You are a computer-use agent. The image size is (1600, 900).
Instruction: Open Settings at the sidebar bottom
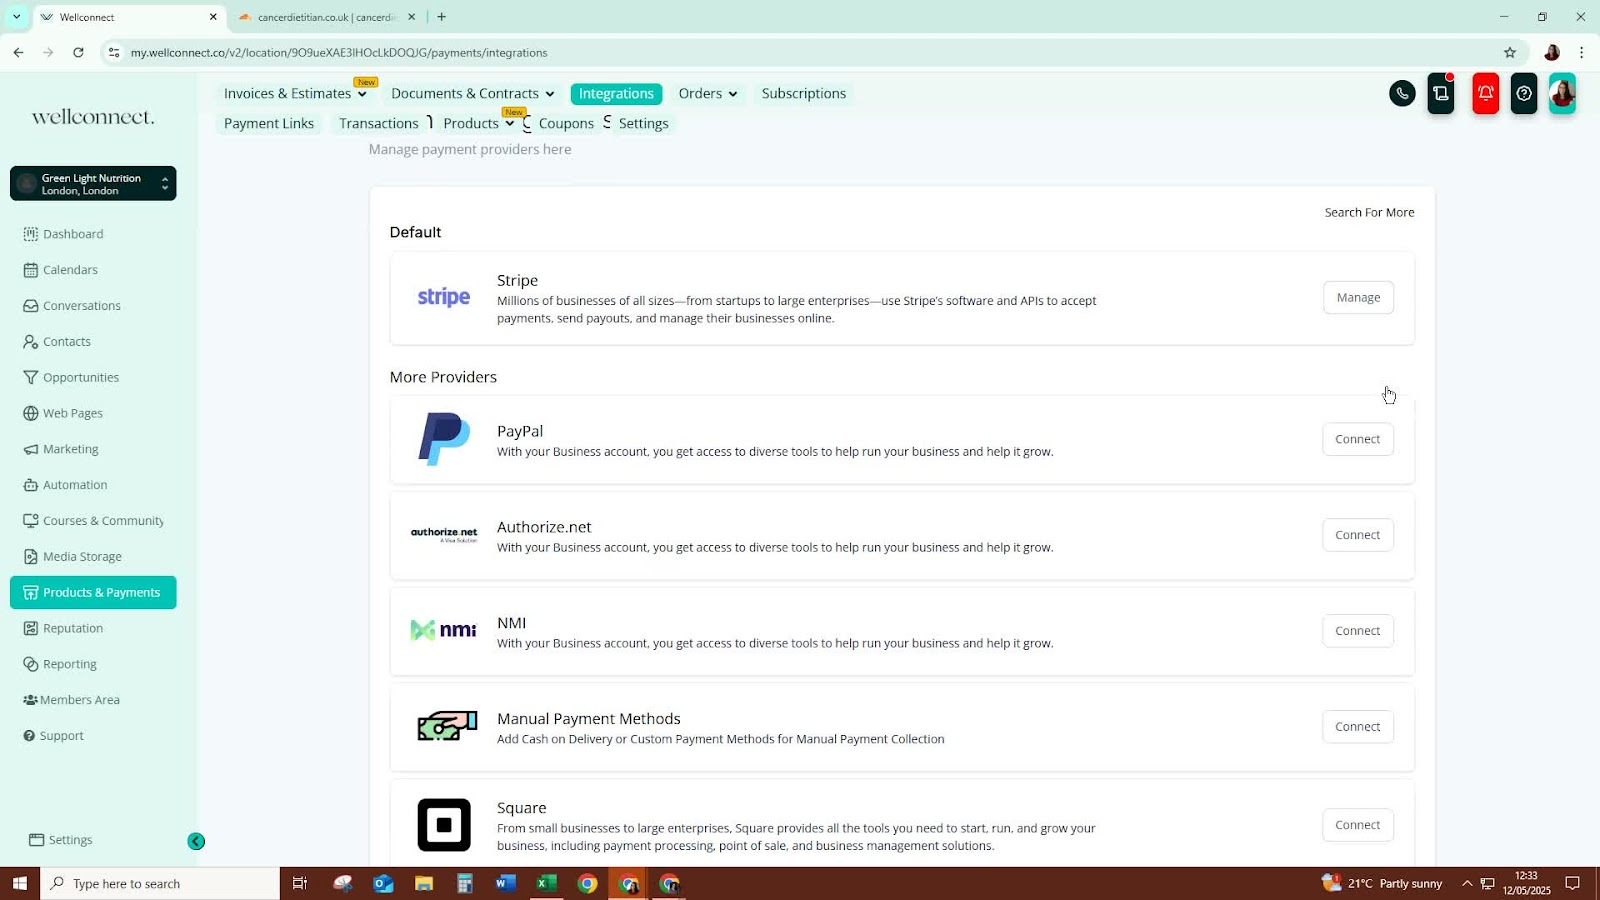pyautogui.click(x=70, y=840)
